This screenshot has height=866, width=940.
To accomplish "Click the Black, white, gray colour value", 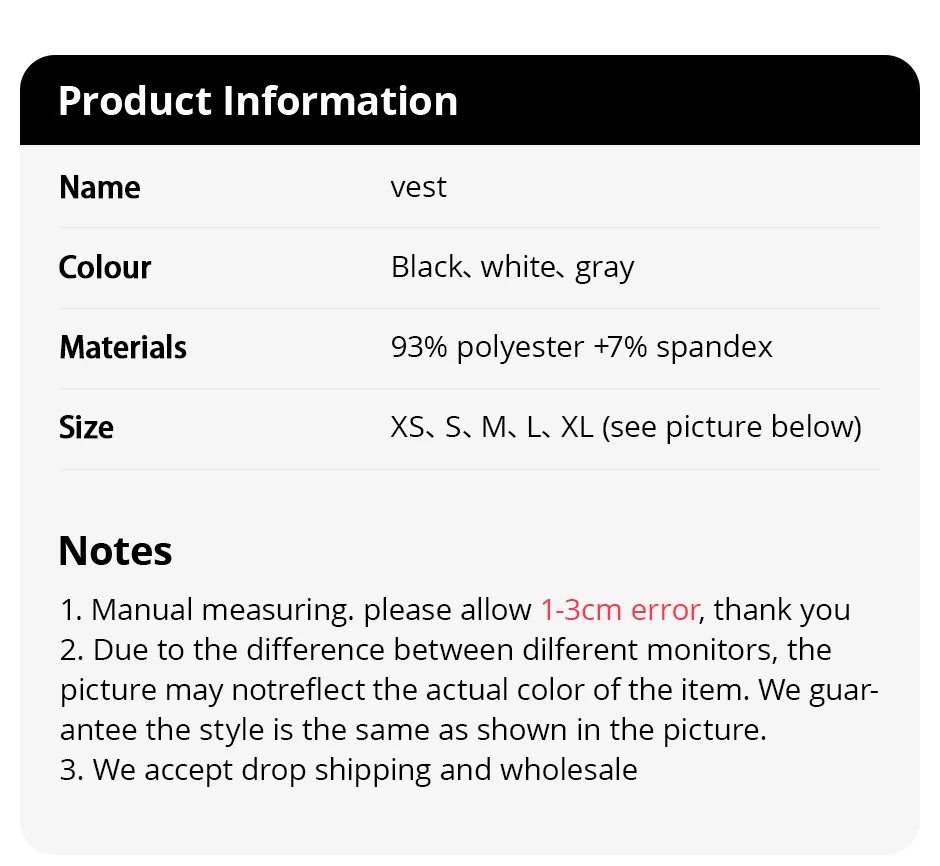I will pos(513,268).
